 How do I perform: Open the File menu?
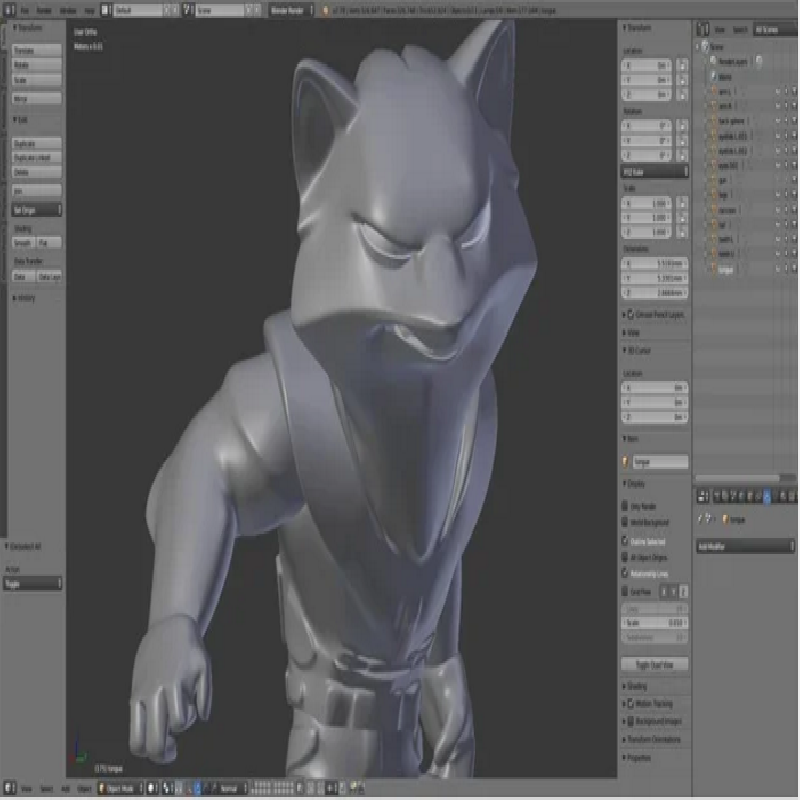point(25,9)
